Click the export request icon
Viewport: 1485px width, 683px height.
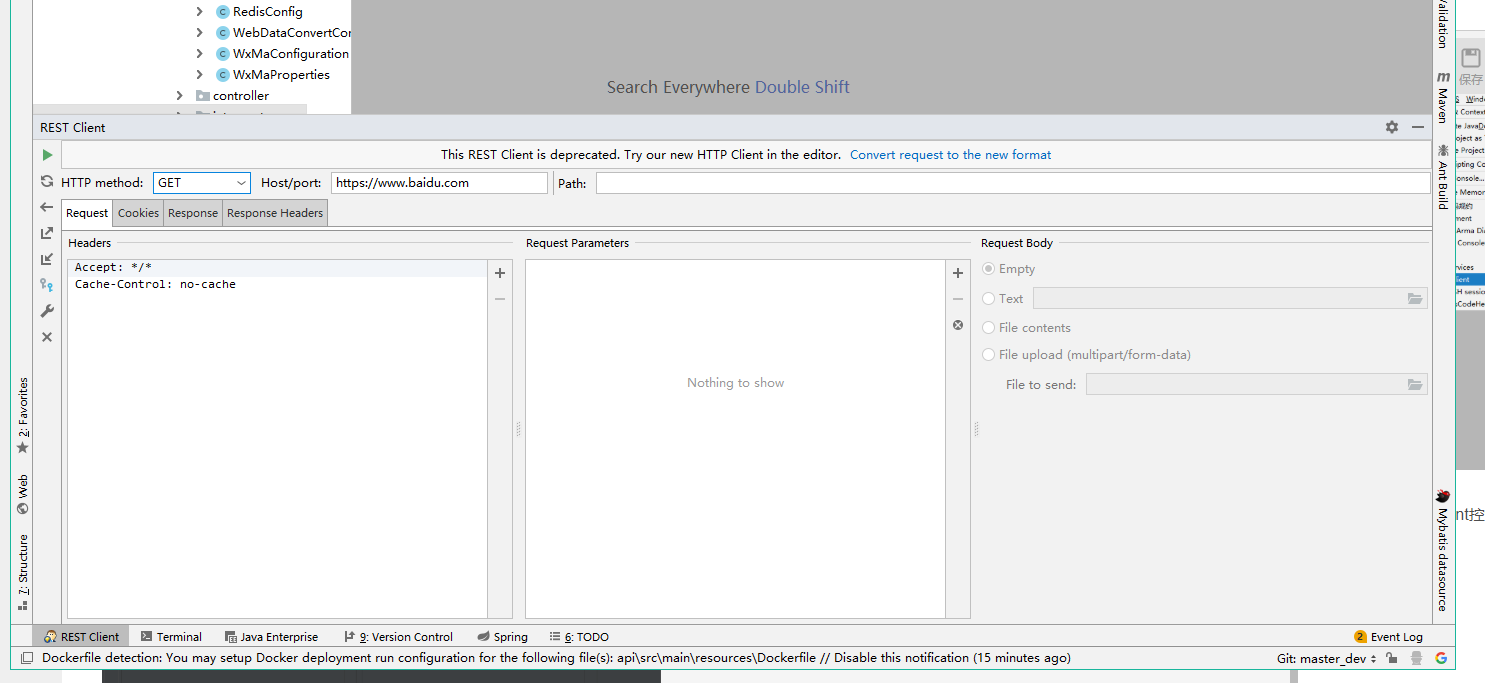tap(47, 233)
